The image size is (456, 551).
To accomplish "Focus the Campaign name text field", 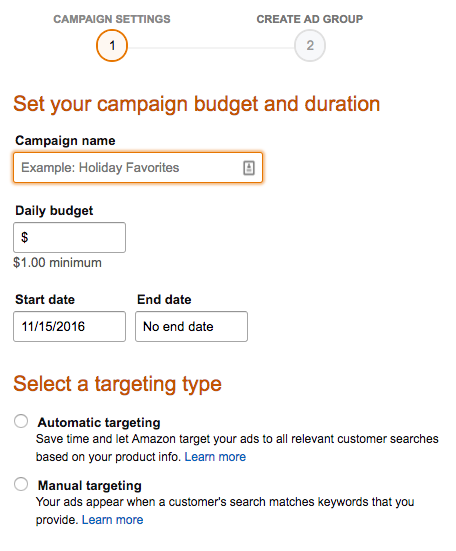I will [138, 168].
